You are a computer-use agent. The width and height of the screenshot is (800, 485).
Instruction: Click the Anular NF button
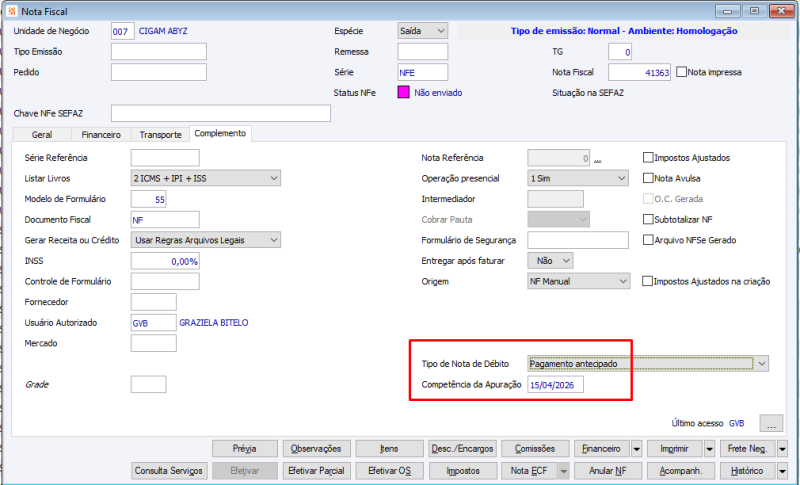(608, 471)
